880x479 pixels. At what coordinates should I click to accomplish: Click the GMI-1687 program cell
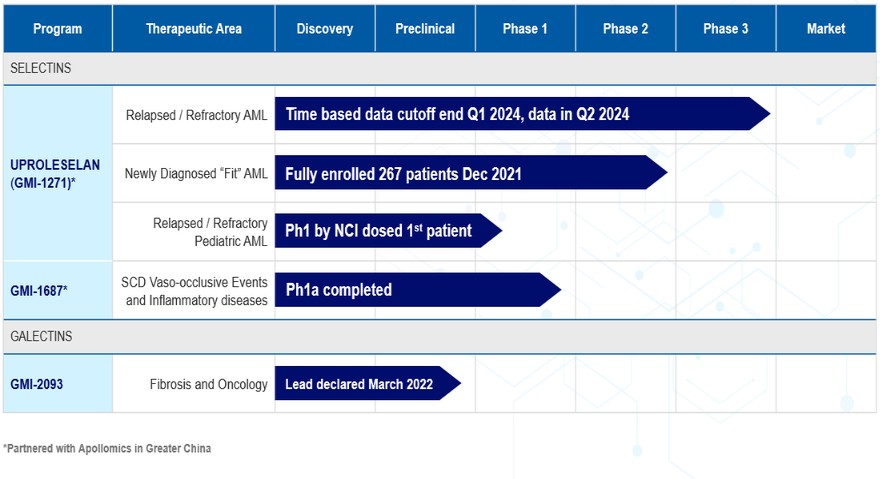pos(57,291)
